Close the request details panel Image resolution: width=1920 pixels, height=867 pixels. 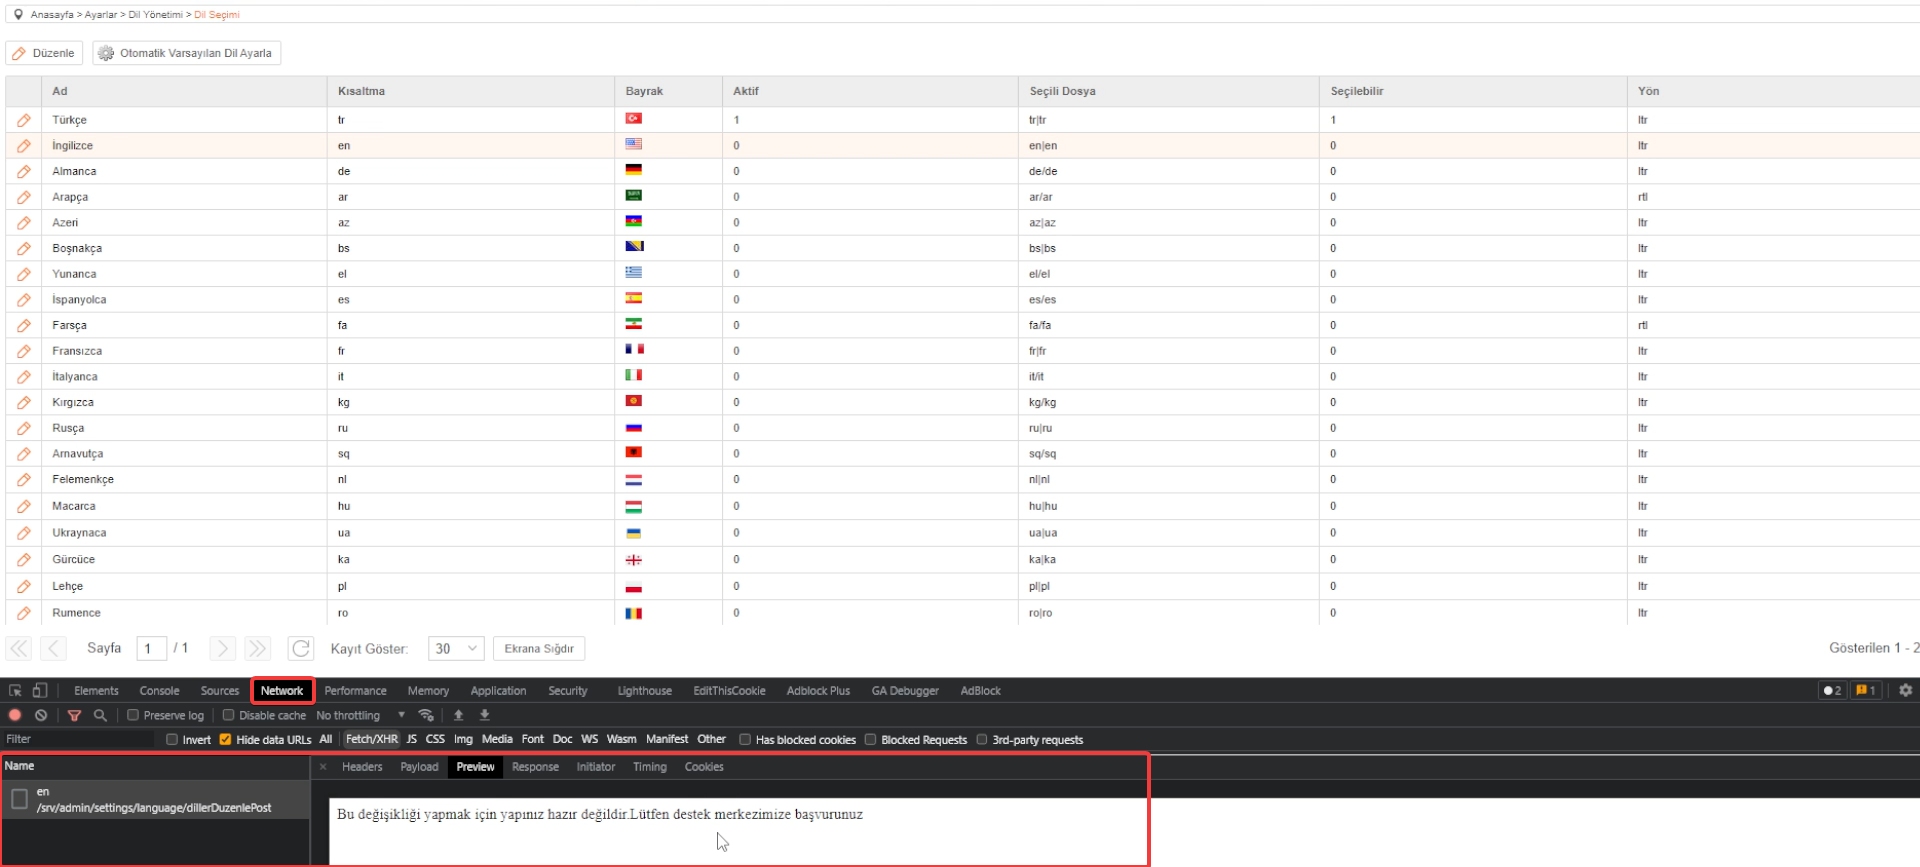click(x=323, y=767)
